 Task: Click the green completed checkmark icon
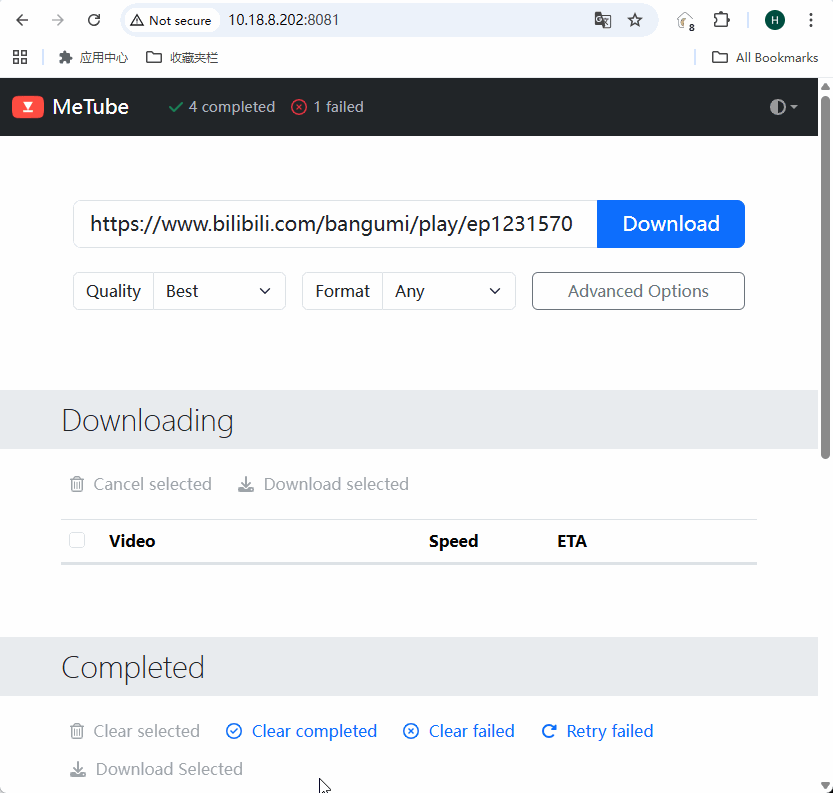pyautogui.click(x=175, y=107)
